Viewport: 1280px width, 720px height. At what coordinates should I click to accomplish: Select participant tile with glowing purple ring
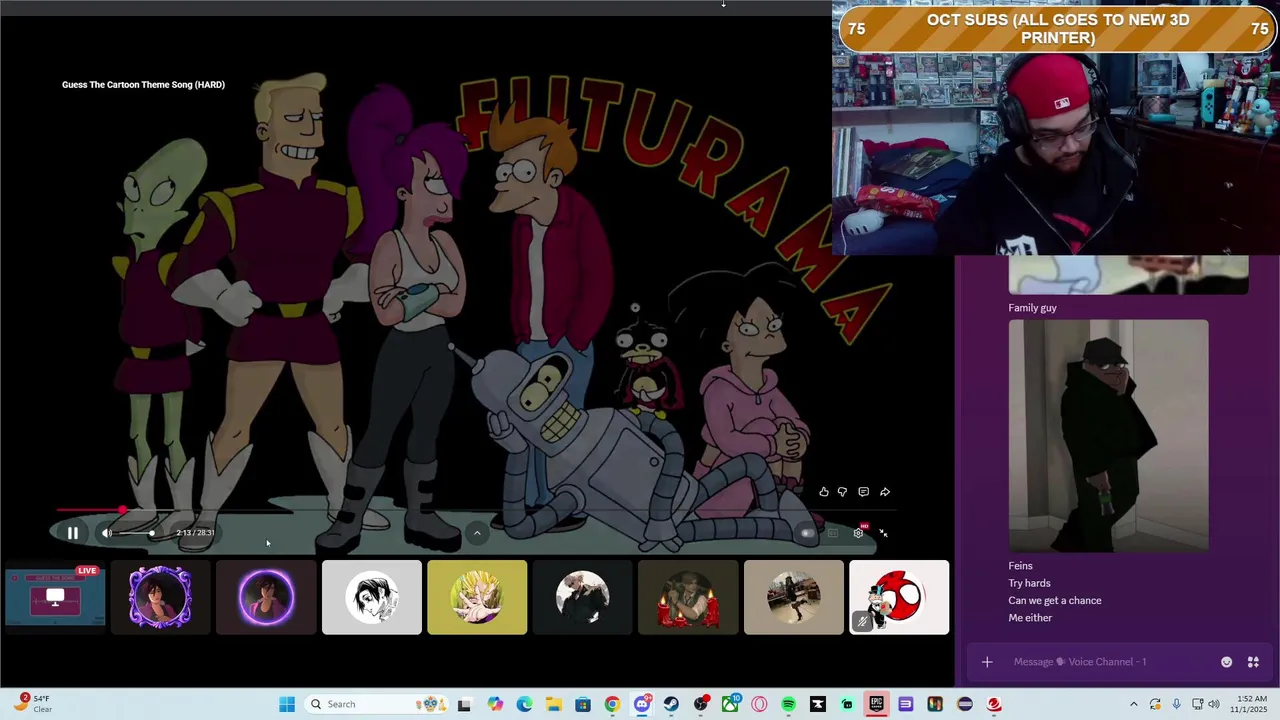point(266,597)
